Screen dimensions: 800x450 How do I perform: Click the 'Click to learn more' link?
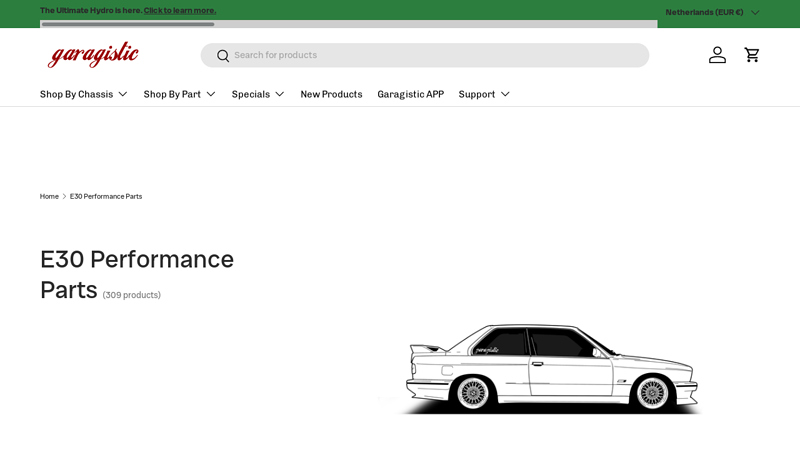pos(180,10)
